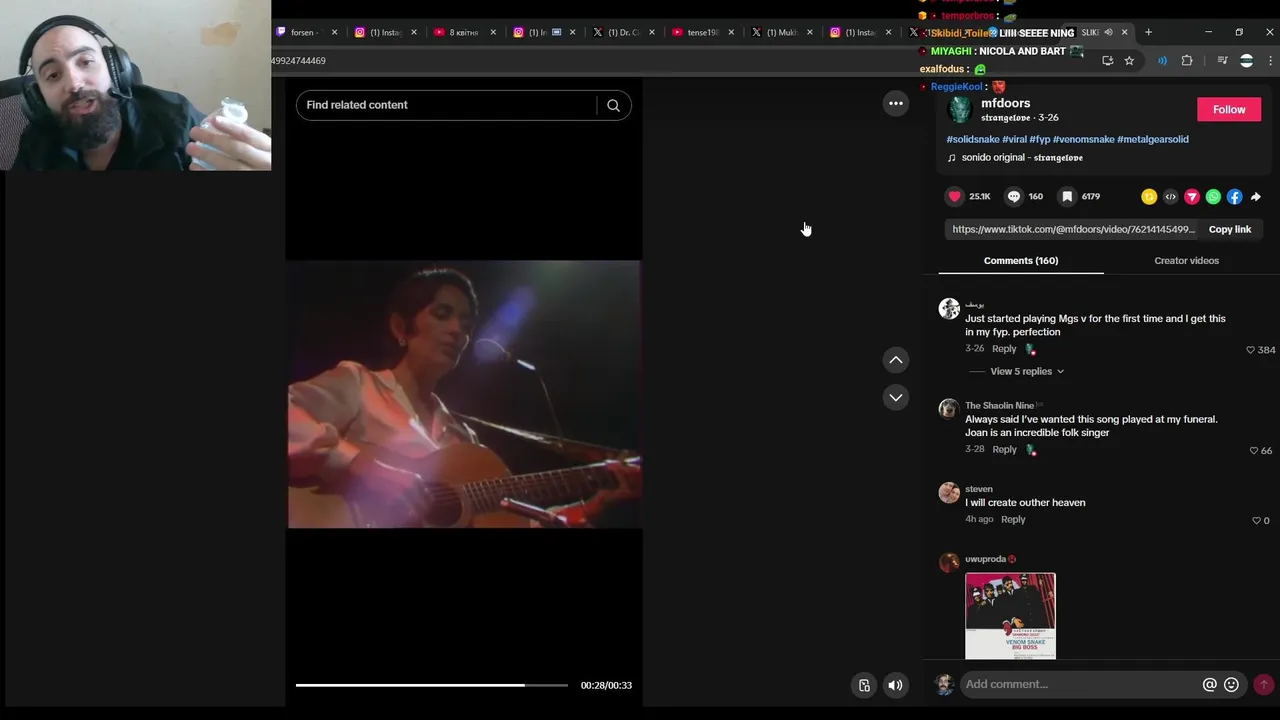This screenshot has height=720, width=1280.
Task: Close the forsen browser tab
Action: pos(334,32)
